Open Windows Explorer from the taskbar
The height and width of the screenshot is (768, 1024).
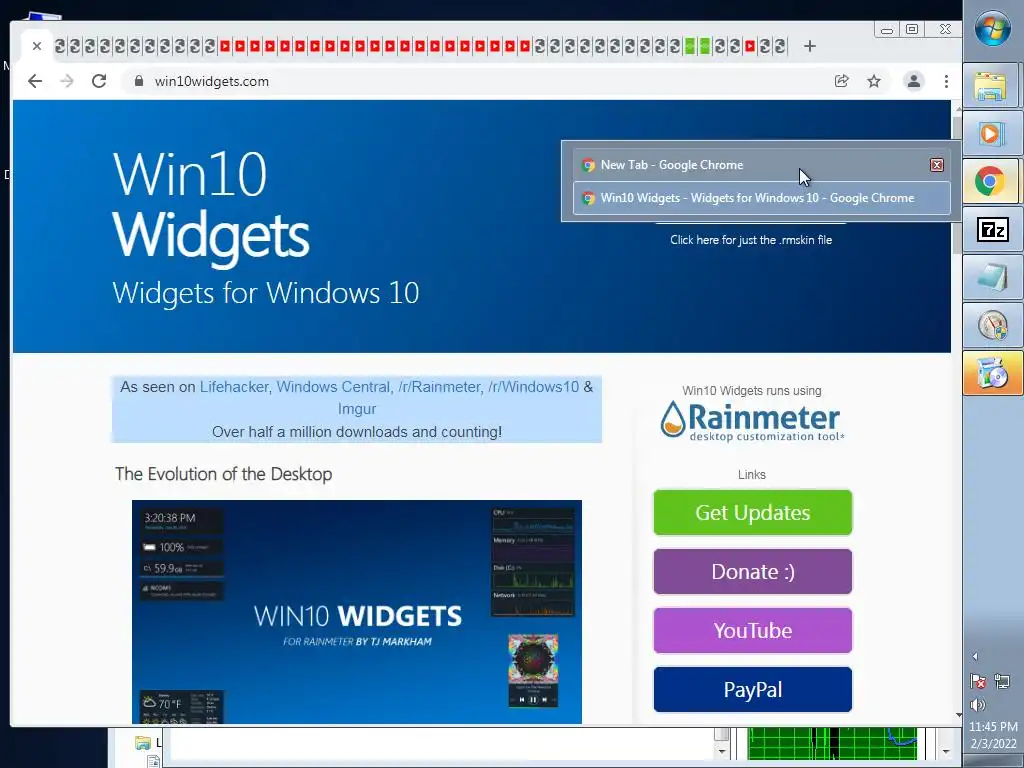tap(990, 86)
